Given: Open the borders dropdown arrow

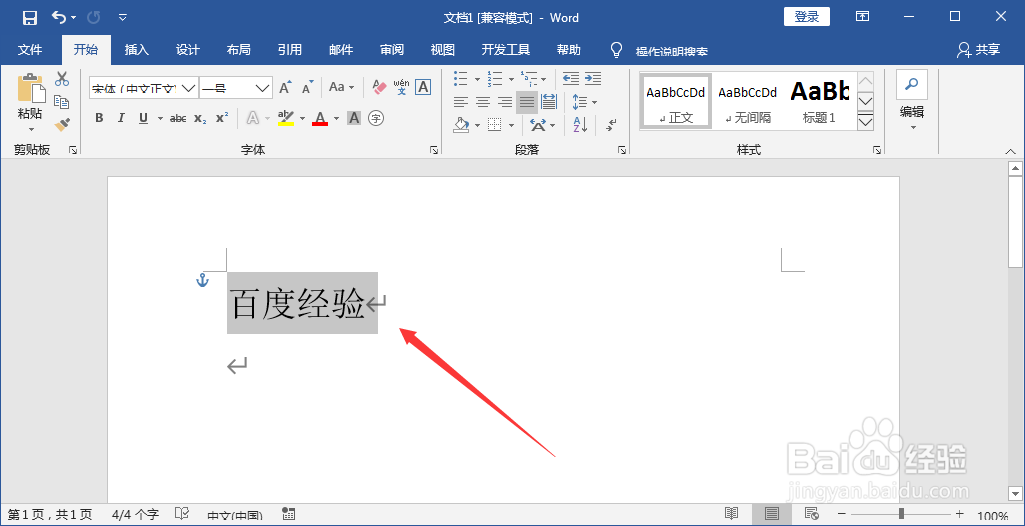Looking at the screenshot, I should click(509, 125).
